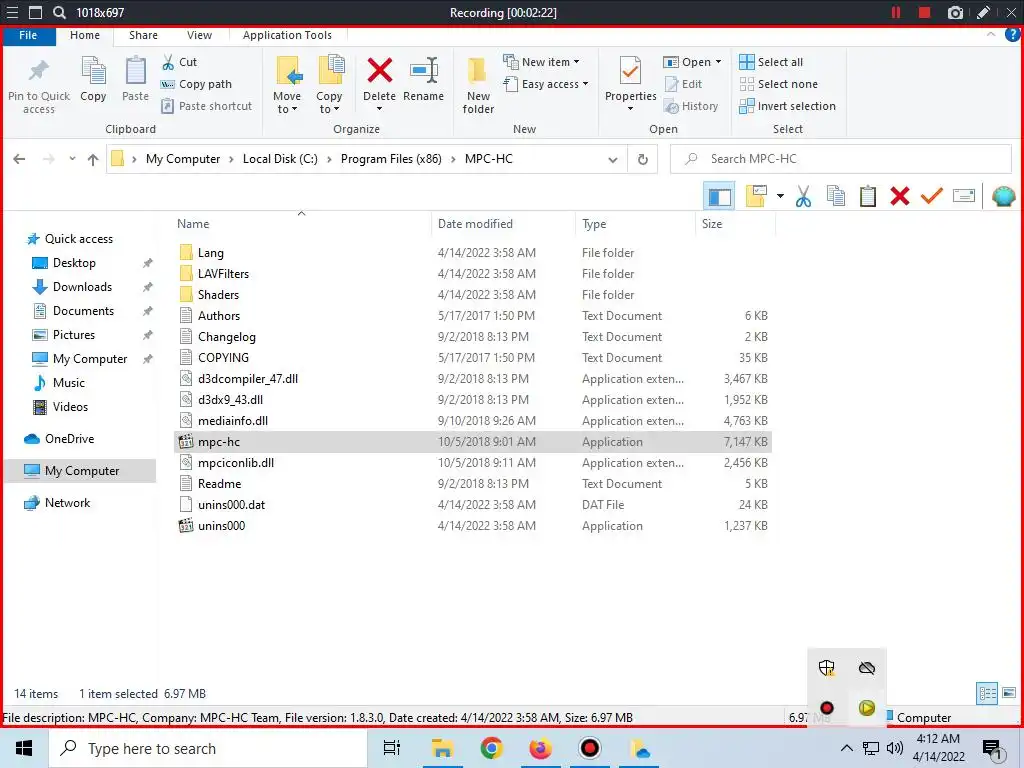Select the mpc-hc application file
Screen dimensions: 1024x768
coord(473,442)
